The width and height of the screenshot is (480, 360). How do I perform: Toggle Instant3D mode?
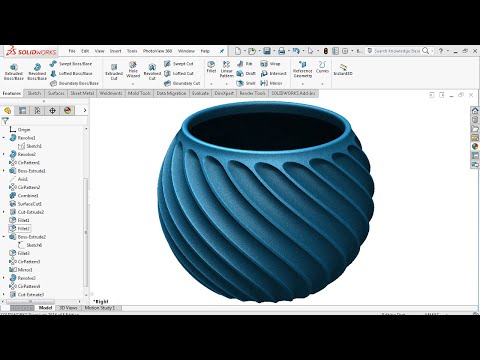[343, 69]
